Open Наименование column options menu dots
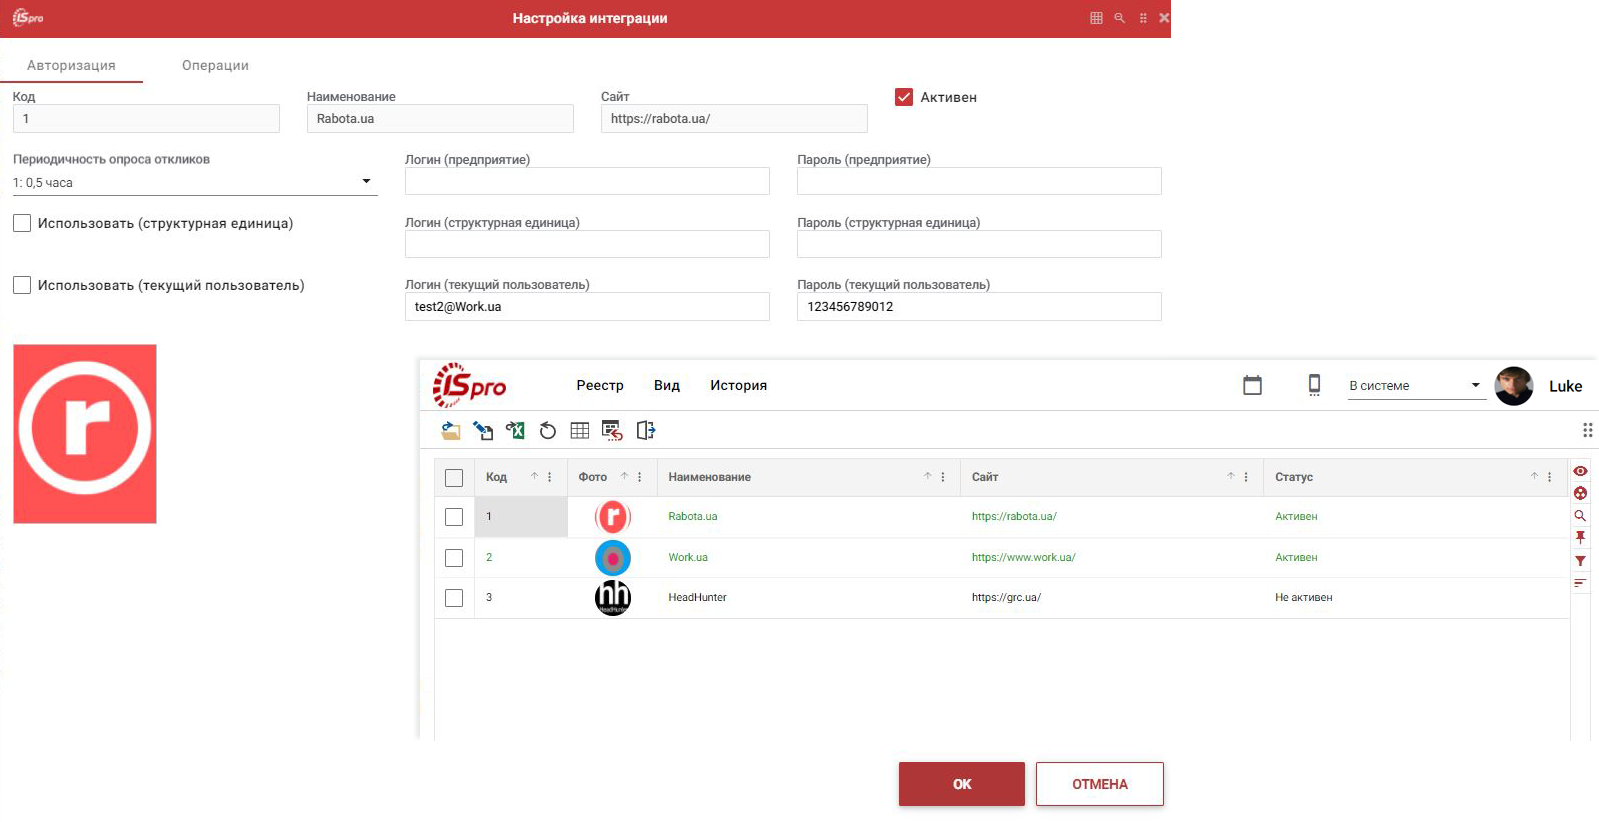Image resolution: width=1599 pixels, height=822 pixels. click(943, 477)
